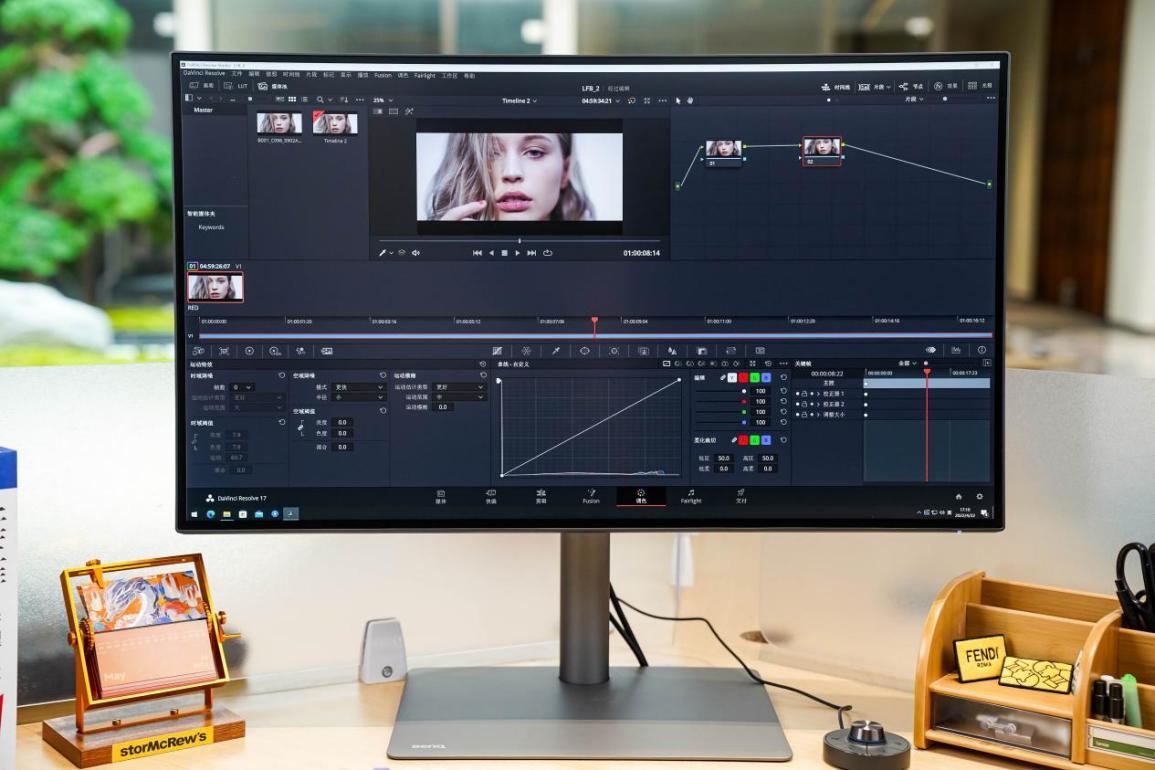
Task: Open the Information palette icon
Action: point(982,350)
